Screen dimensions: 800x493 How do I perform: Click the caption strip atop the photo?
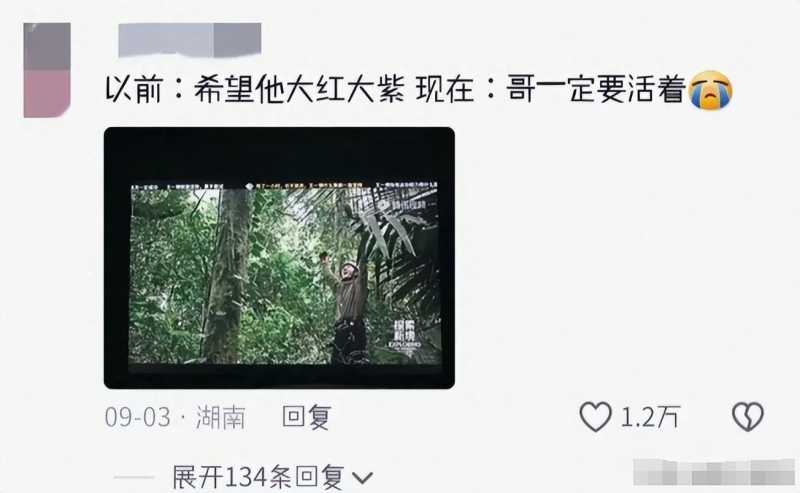click(x=284, y=185)
